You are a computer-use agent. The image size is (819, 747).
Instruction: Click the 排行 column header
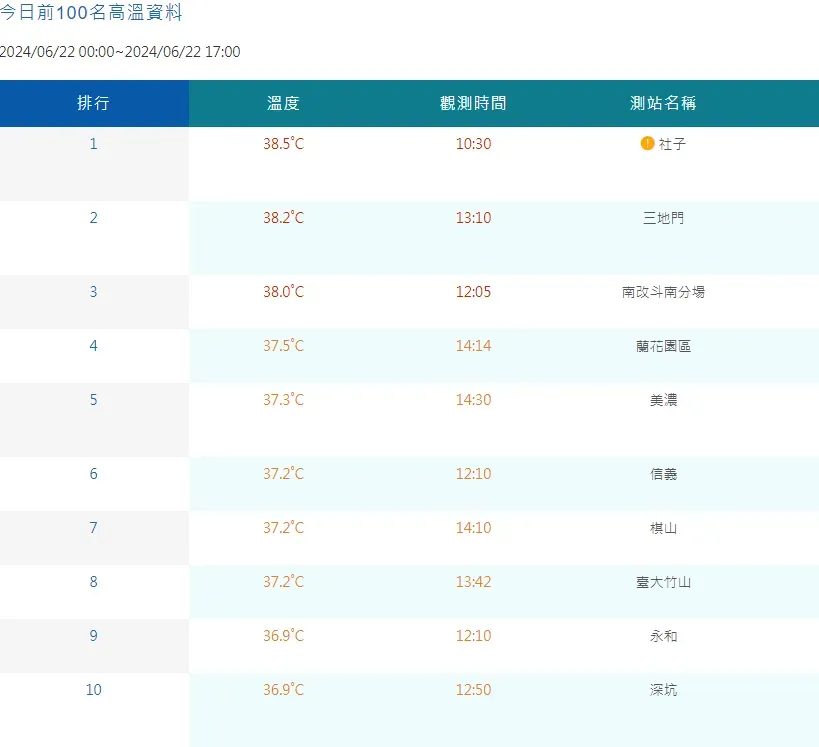(x=93, y=103)
